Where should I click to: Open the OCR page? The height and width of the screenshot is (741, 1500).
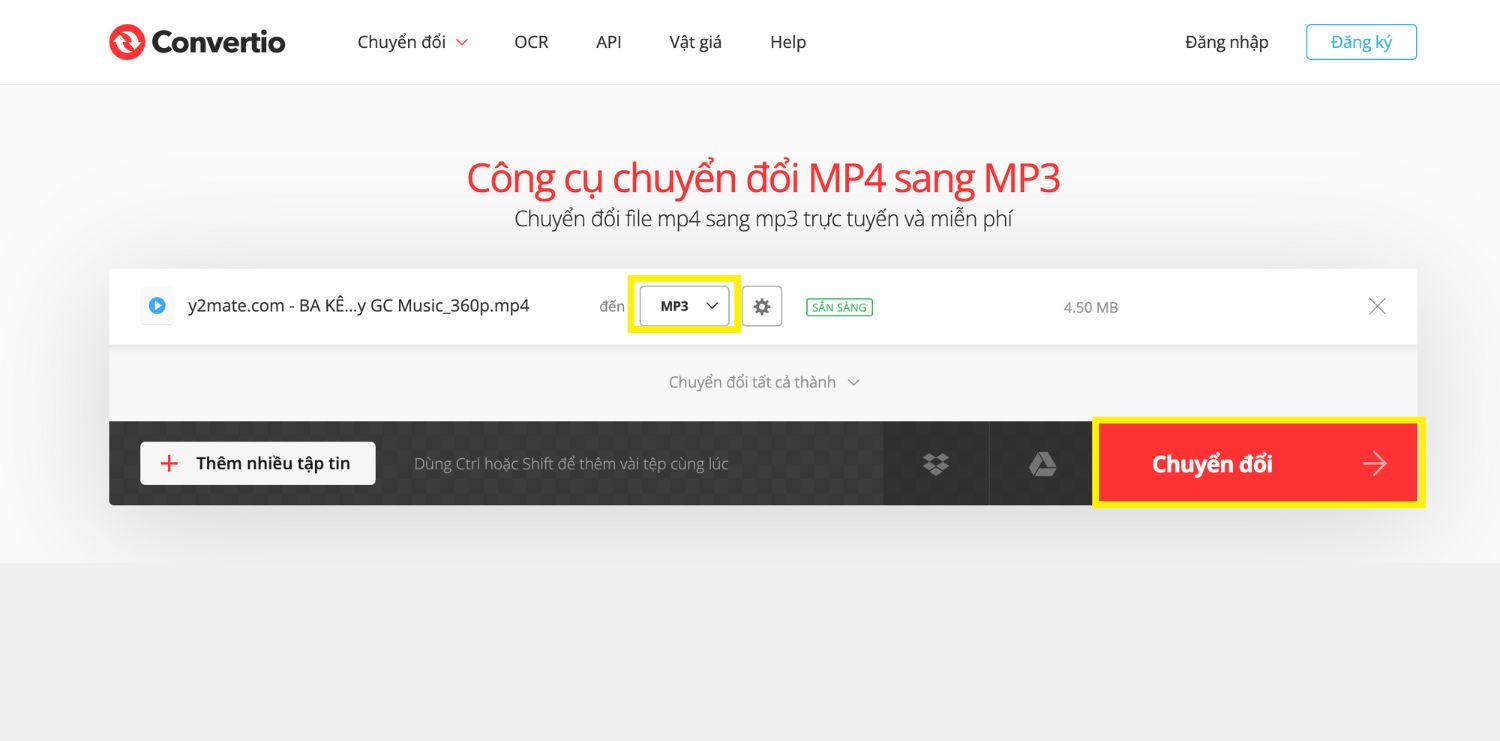531,42
